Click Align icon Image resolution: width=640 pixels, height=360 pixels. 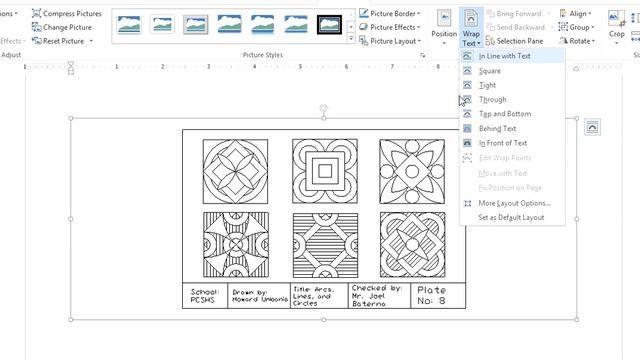click(x=563, y=13)
